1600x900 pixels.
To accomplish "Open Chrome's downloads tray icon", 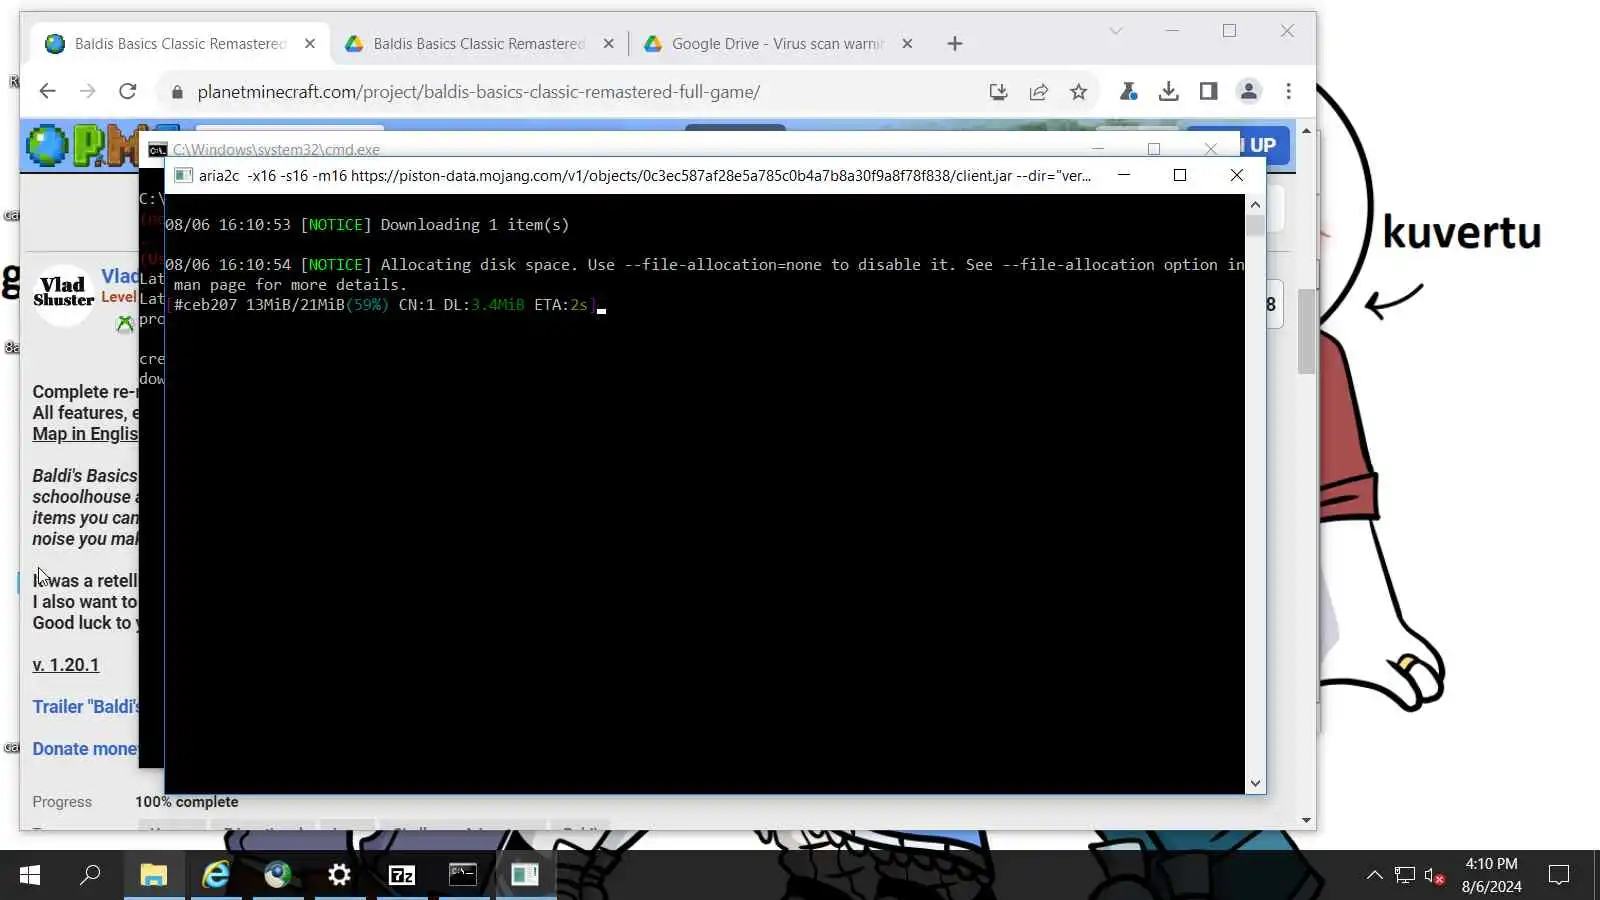I will (1168, 92).
